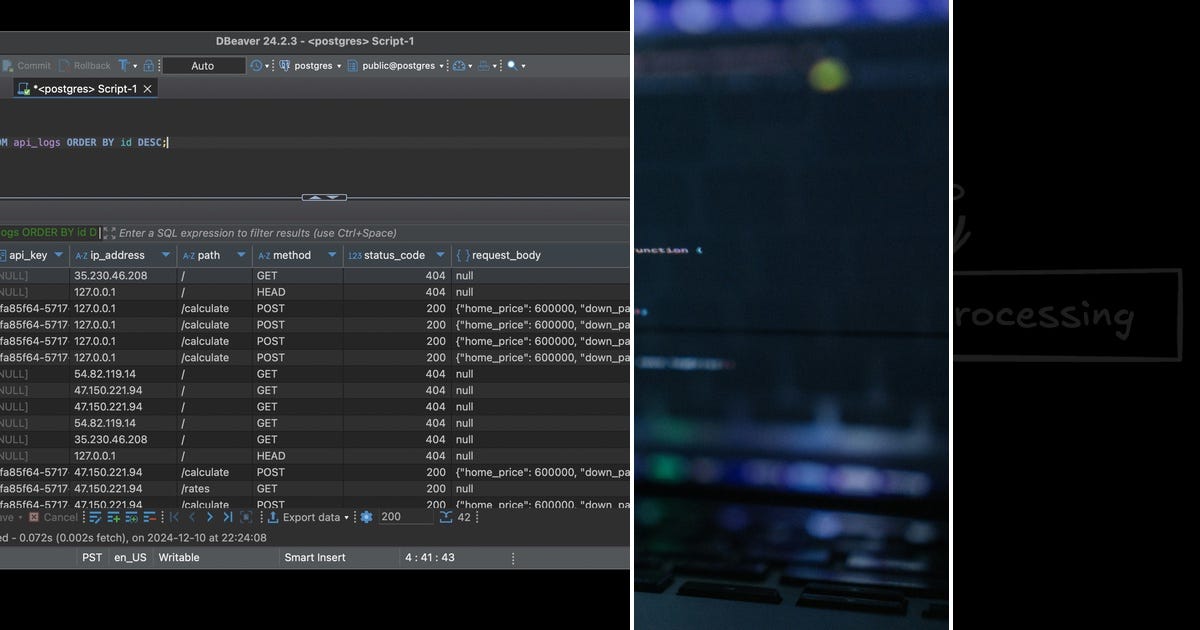Viewport: 1200px width, 630px height.
Task: Go to the last result row
Action: pos(228,517)
